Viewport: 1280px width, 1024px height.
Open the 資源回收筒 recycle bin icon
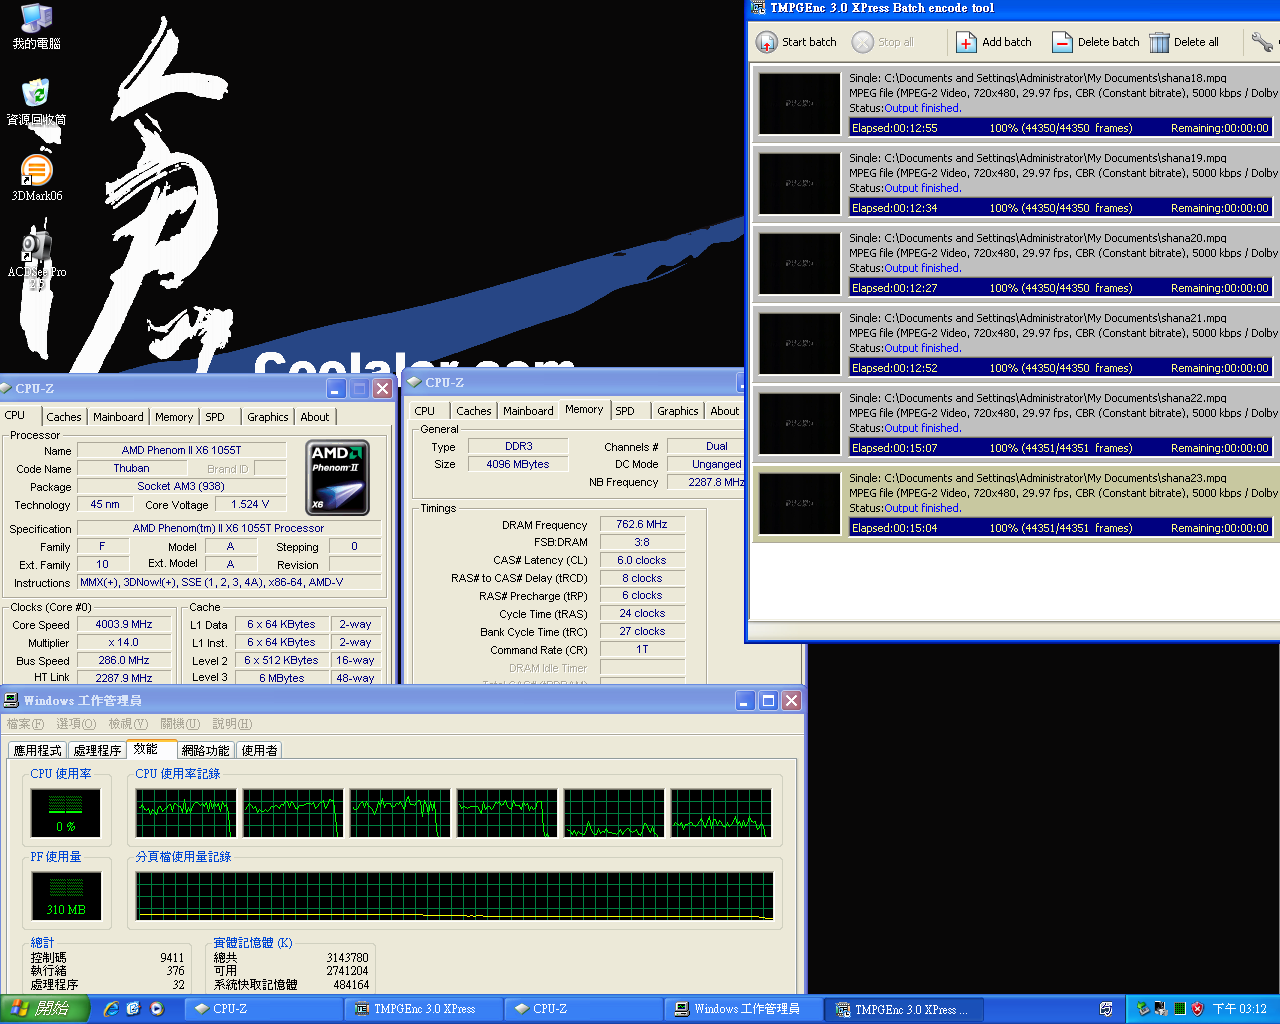pyautogui.click(x=36, y=102)
